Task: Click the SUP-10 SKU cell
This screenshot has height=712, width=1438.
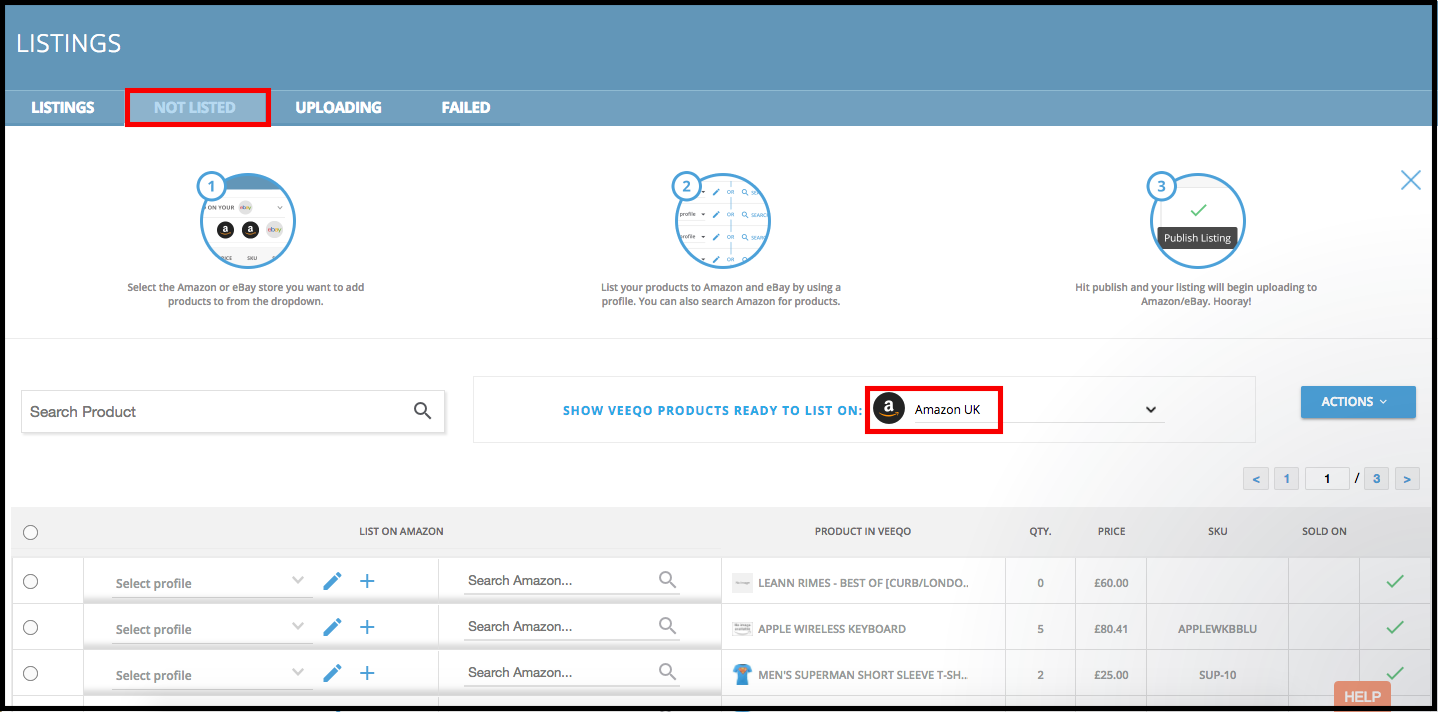Action: (1217, 675)
